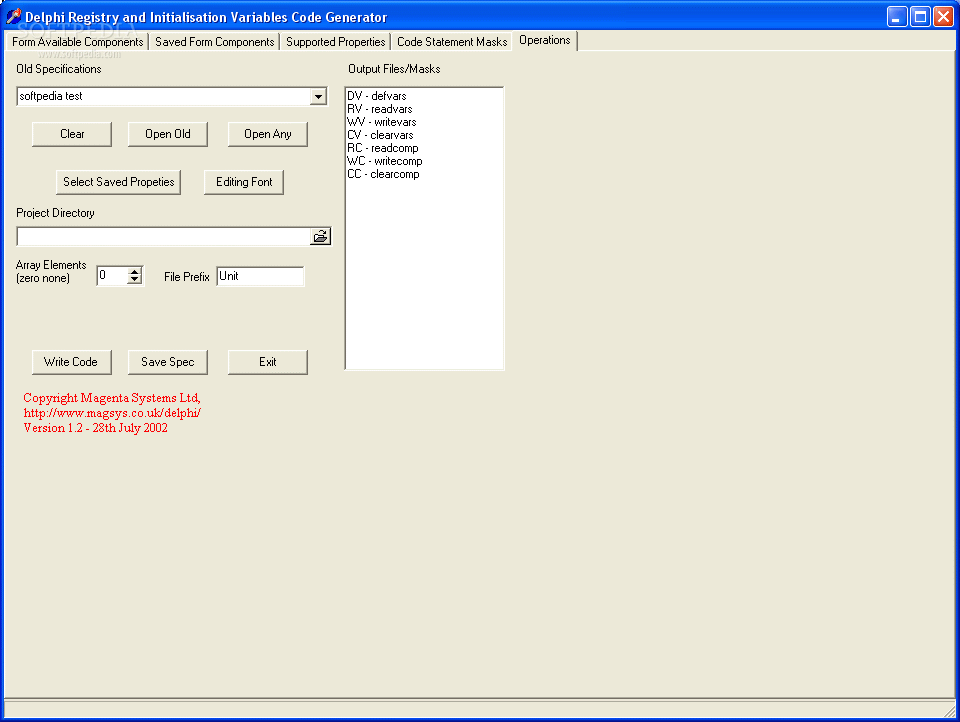Click the Exit button

[x=268, y=362]
